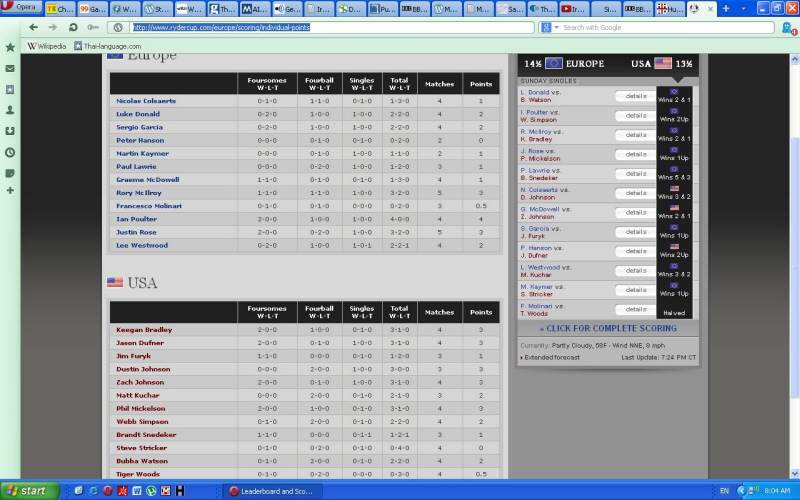This screenshot has height=500, width=800.
Task: Open Keegan Bradley player link
Action: tap(144, 330)
